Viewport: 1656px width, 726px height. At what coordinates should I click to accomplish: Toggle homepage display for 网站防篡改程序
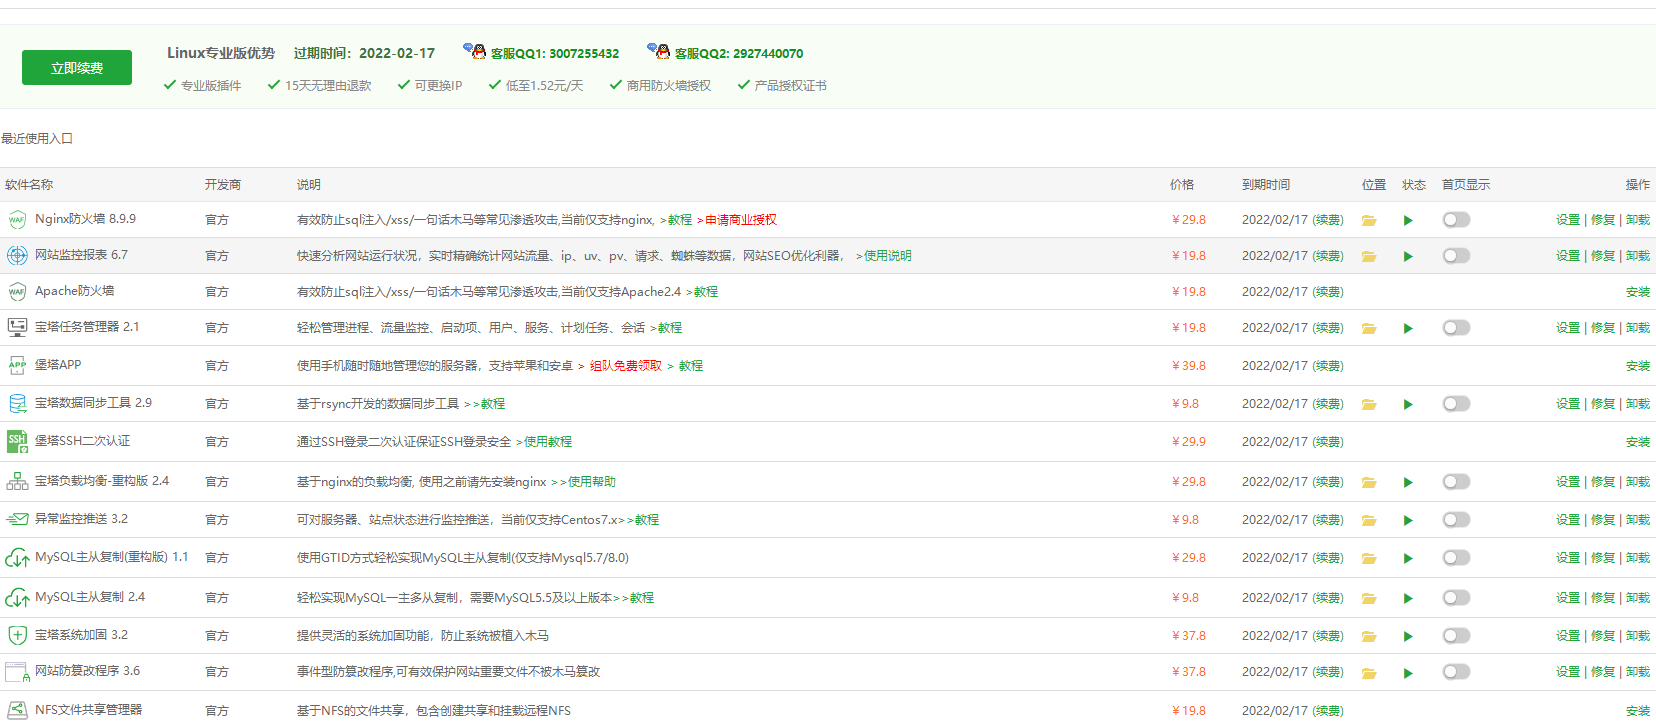1456,672
